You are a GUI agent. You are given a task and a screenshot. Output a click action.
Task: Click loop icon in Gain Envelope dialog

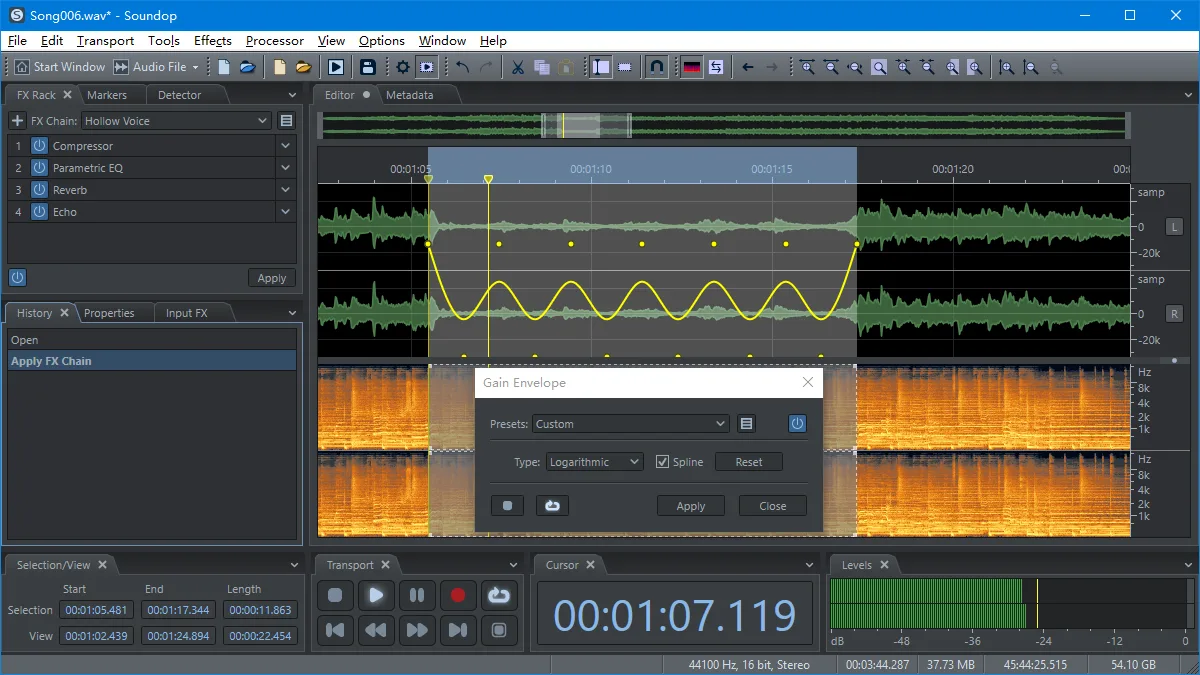[552, 506]
